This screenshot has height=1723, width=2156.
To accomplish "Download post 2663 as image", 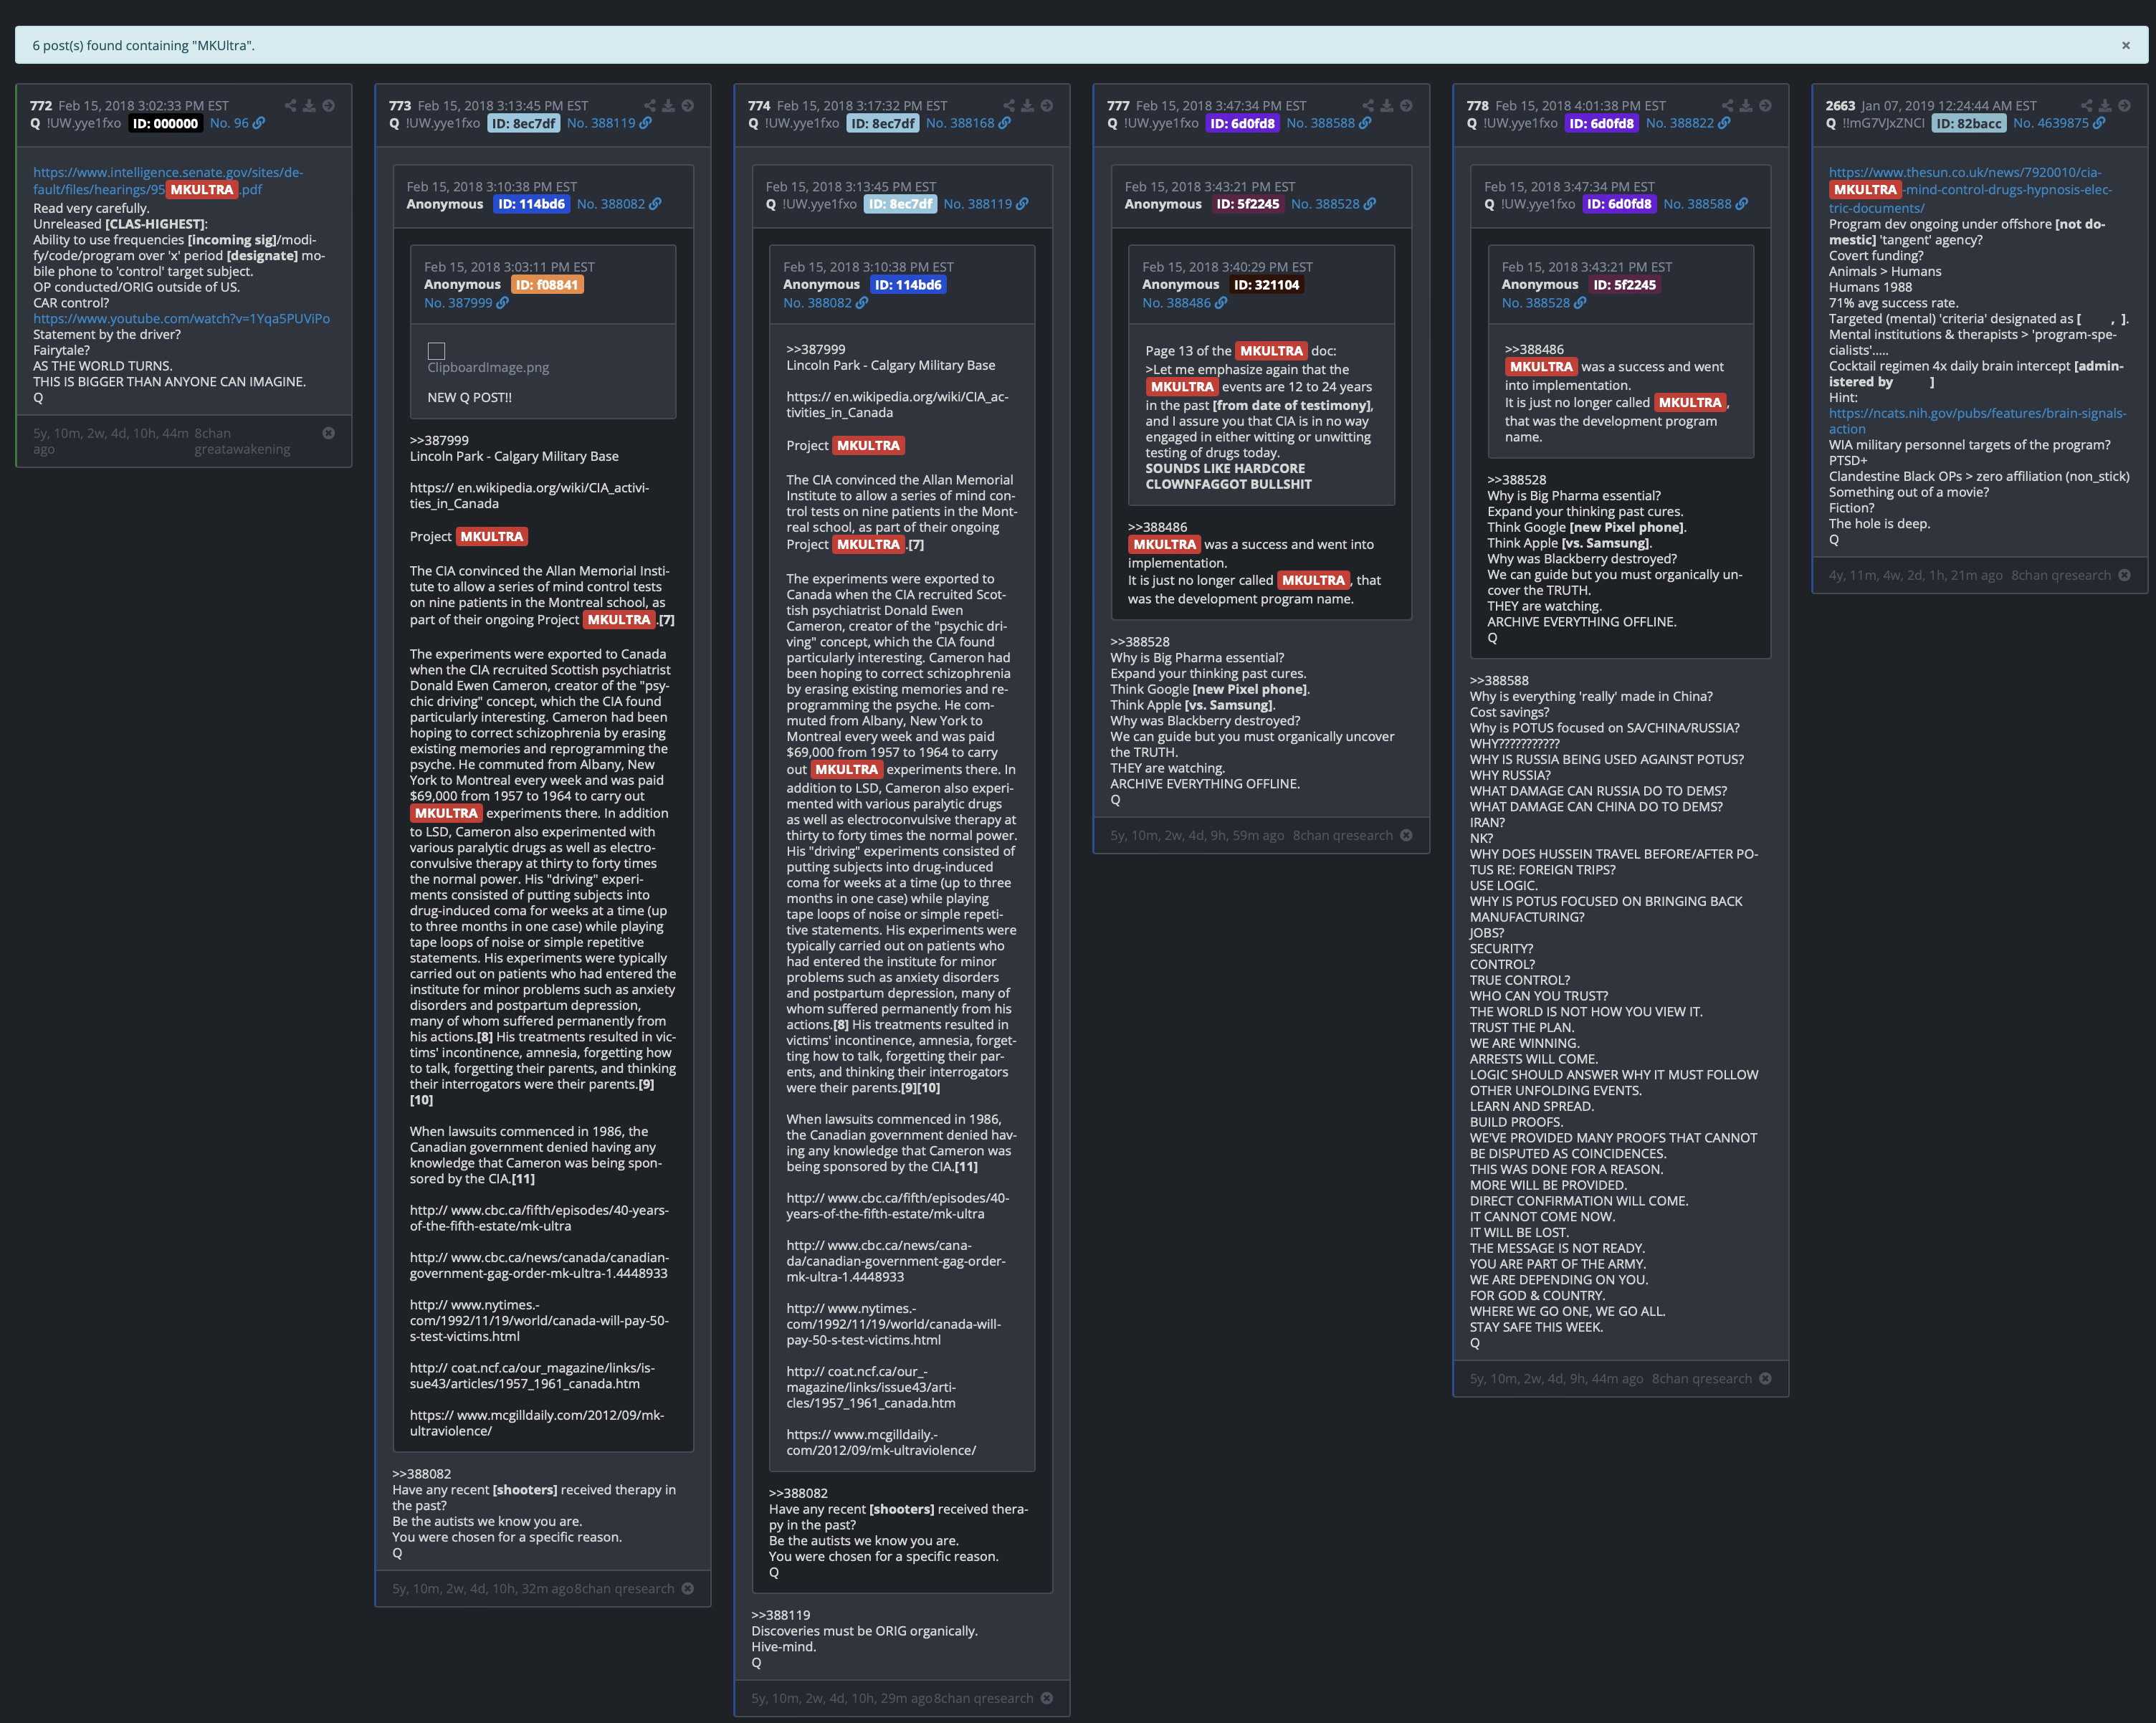I will 2105,106.
